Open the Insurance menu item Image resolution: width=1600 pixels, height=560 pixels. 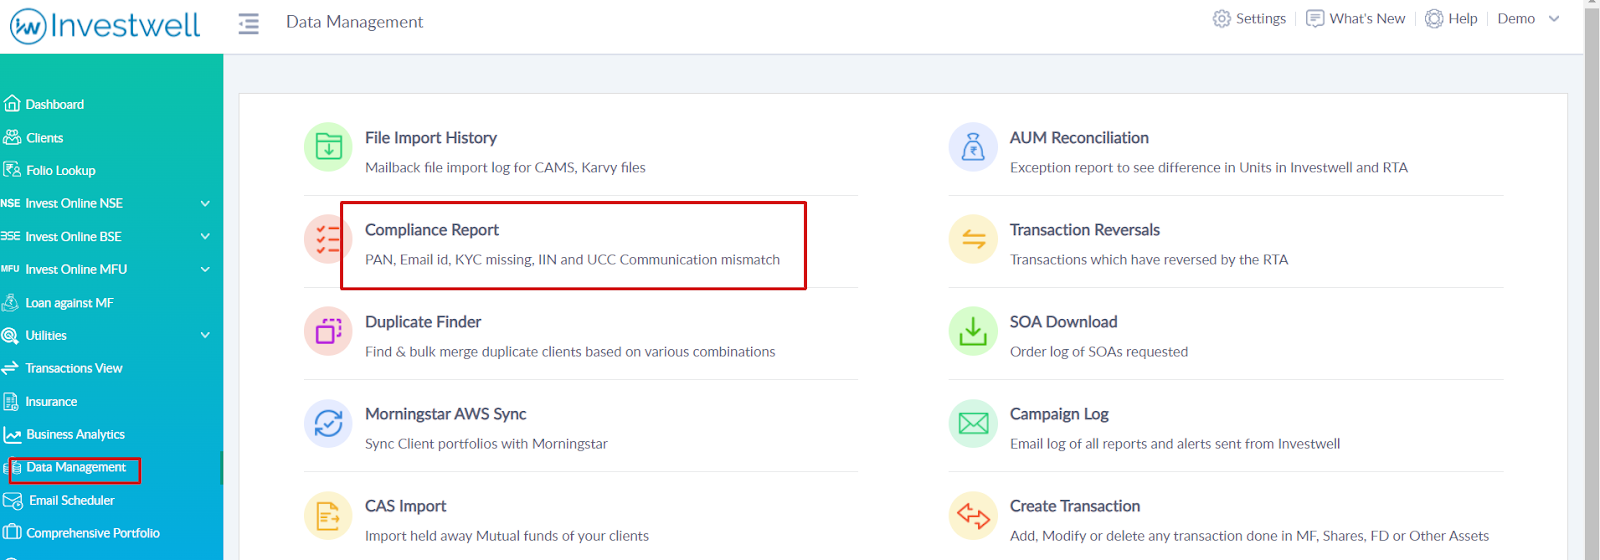click(x=51, y=402)
